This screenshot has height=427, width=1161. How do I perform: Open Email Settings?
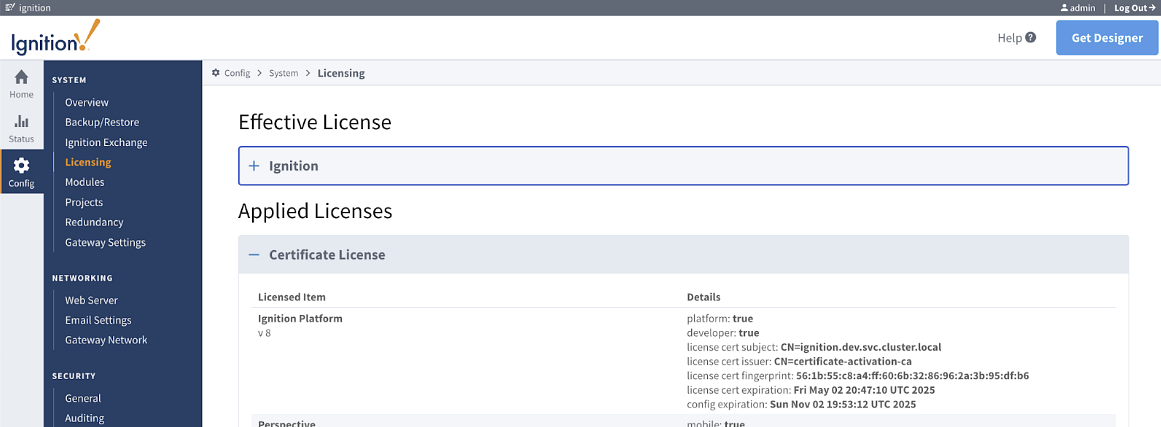[x=98, y=320]
